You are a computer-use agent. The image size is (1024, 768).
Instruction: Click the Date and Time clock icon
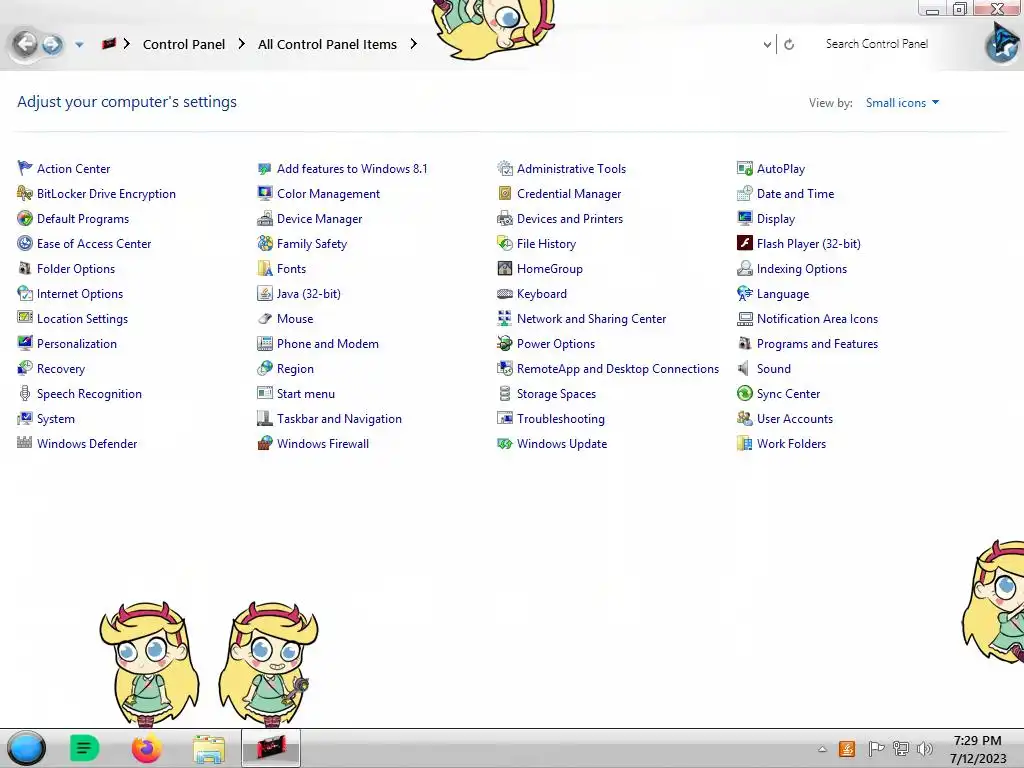744,193
